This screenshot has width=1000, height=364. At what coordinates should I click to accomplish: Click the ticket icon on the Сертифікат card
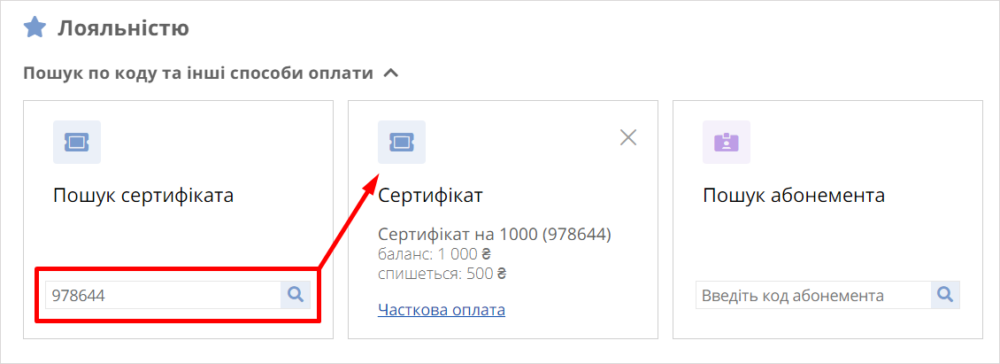click(402, 142)
